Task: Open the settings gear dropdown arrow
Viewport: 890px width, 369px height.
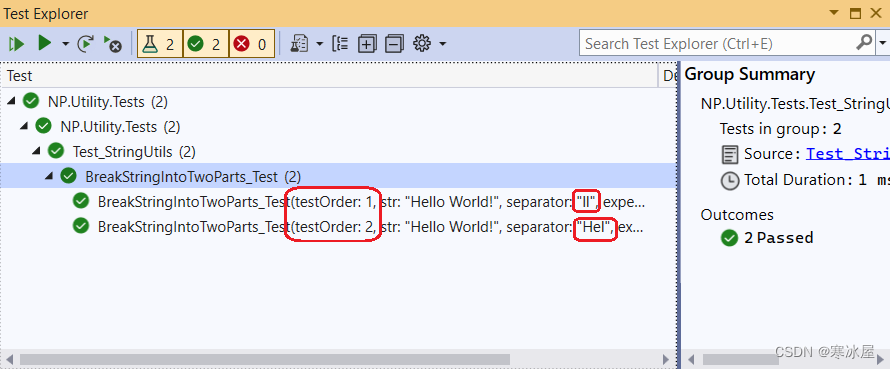Action: click(x=443, y=44)
